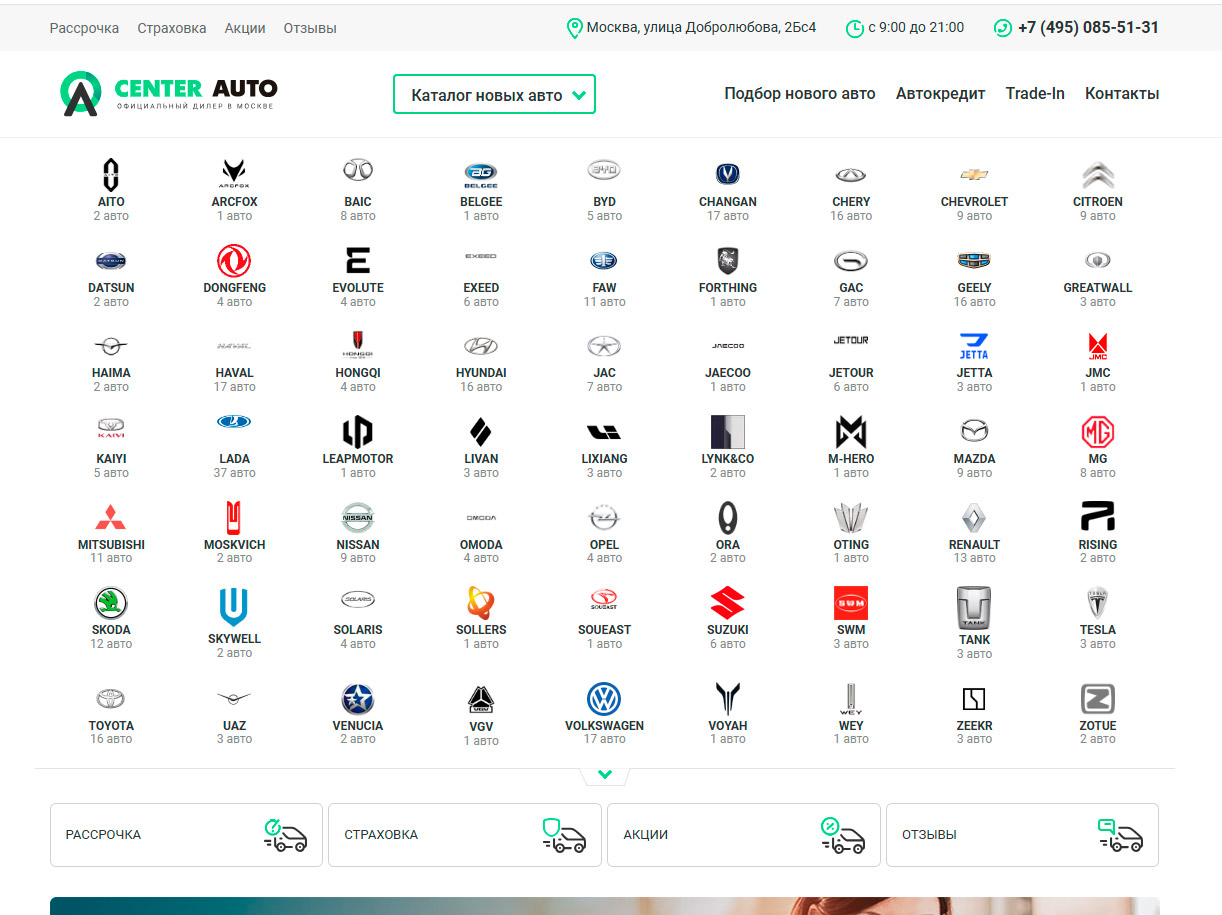Click the location pin icon
1222x915 pixels.
tap(574, 29)
